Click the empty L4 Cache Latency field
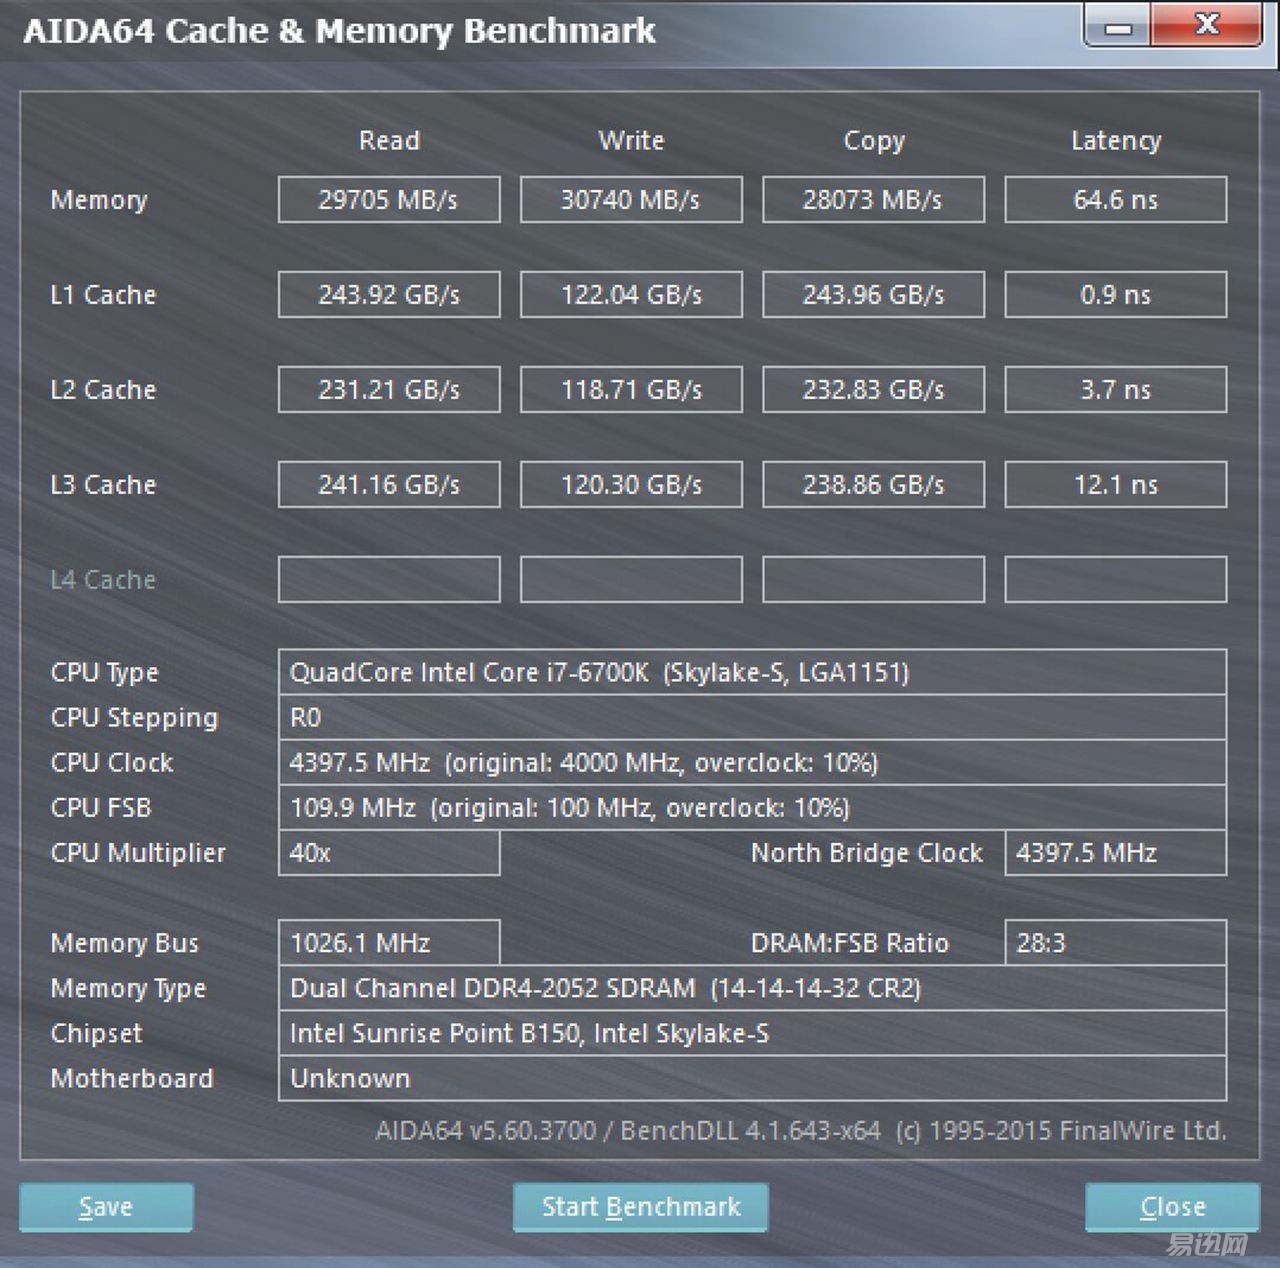Image resolution: width=1280 pixels, height=1268 pixels. [x=1115, y=580]
